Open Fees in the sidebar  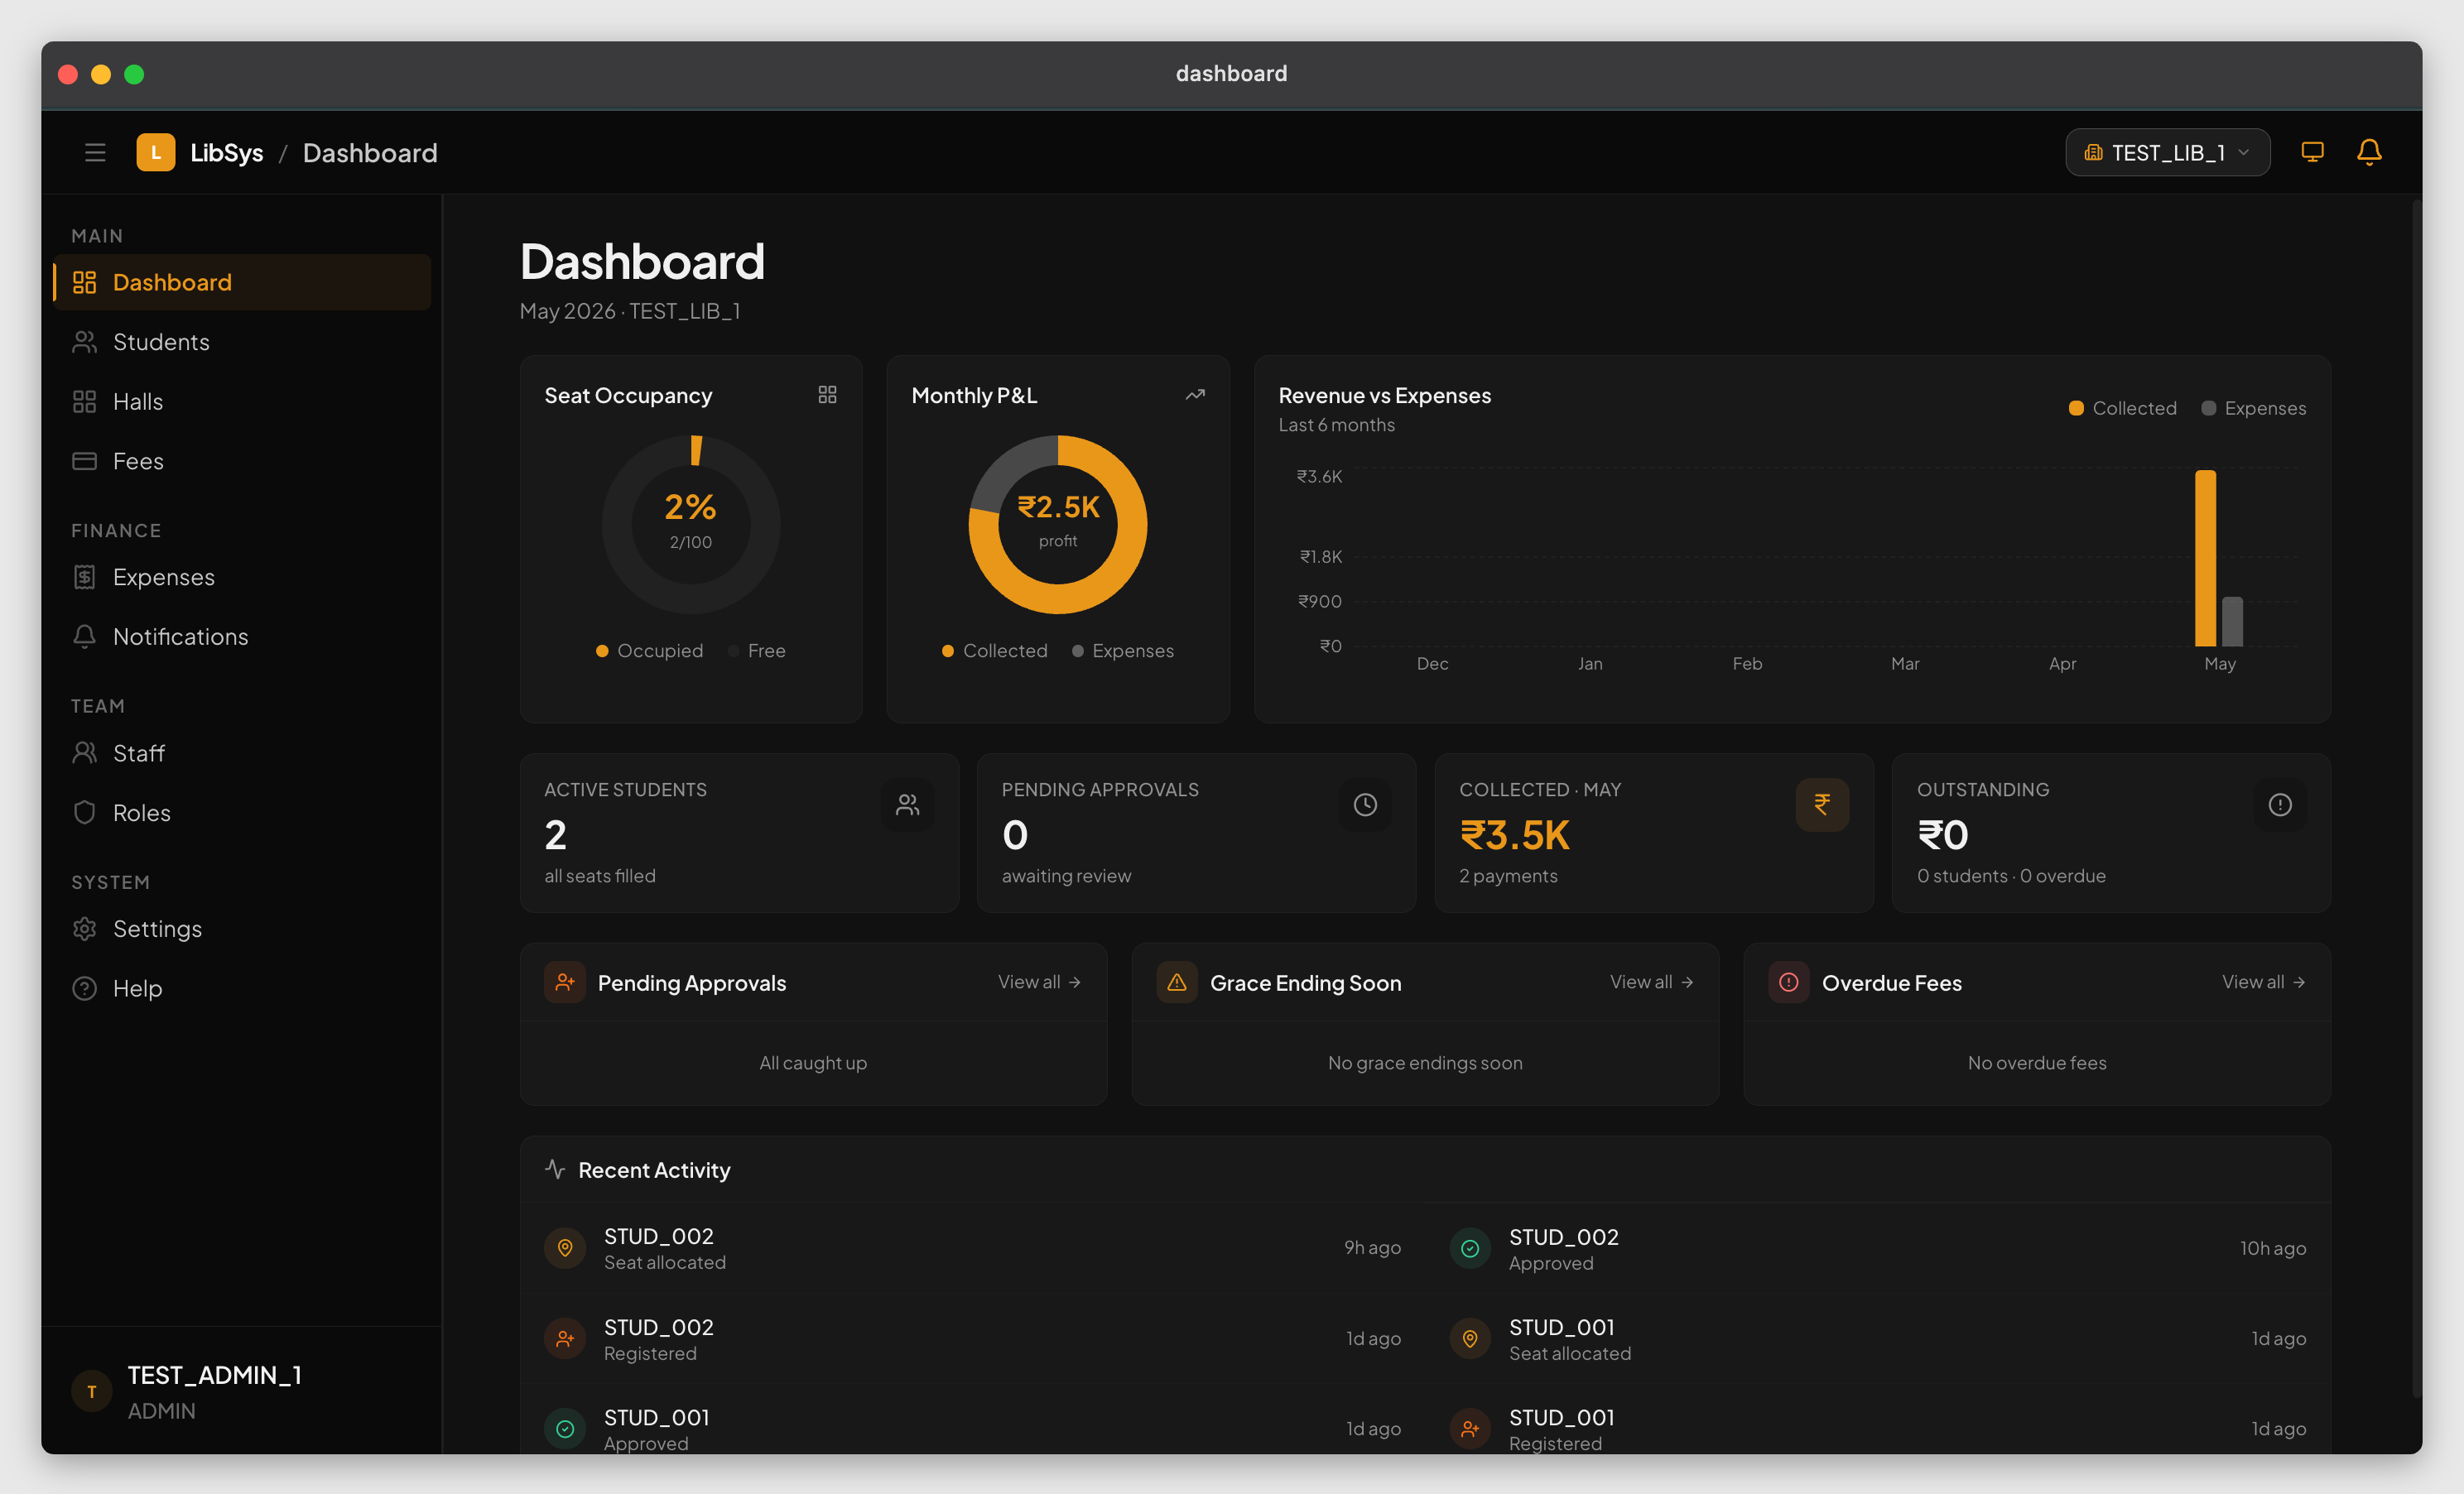(x=242, y=461)
